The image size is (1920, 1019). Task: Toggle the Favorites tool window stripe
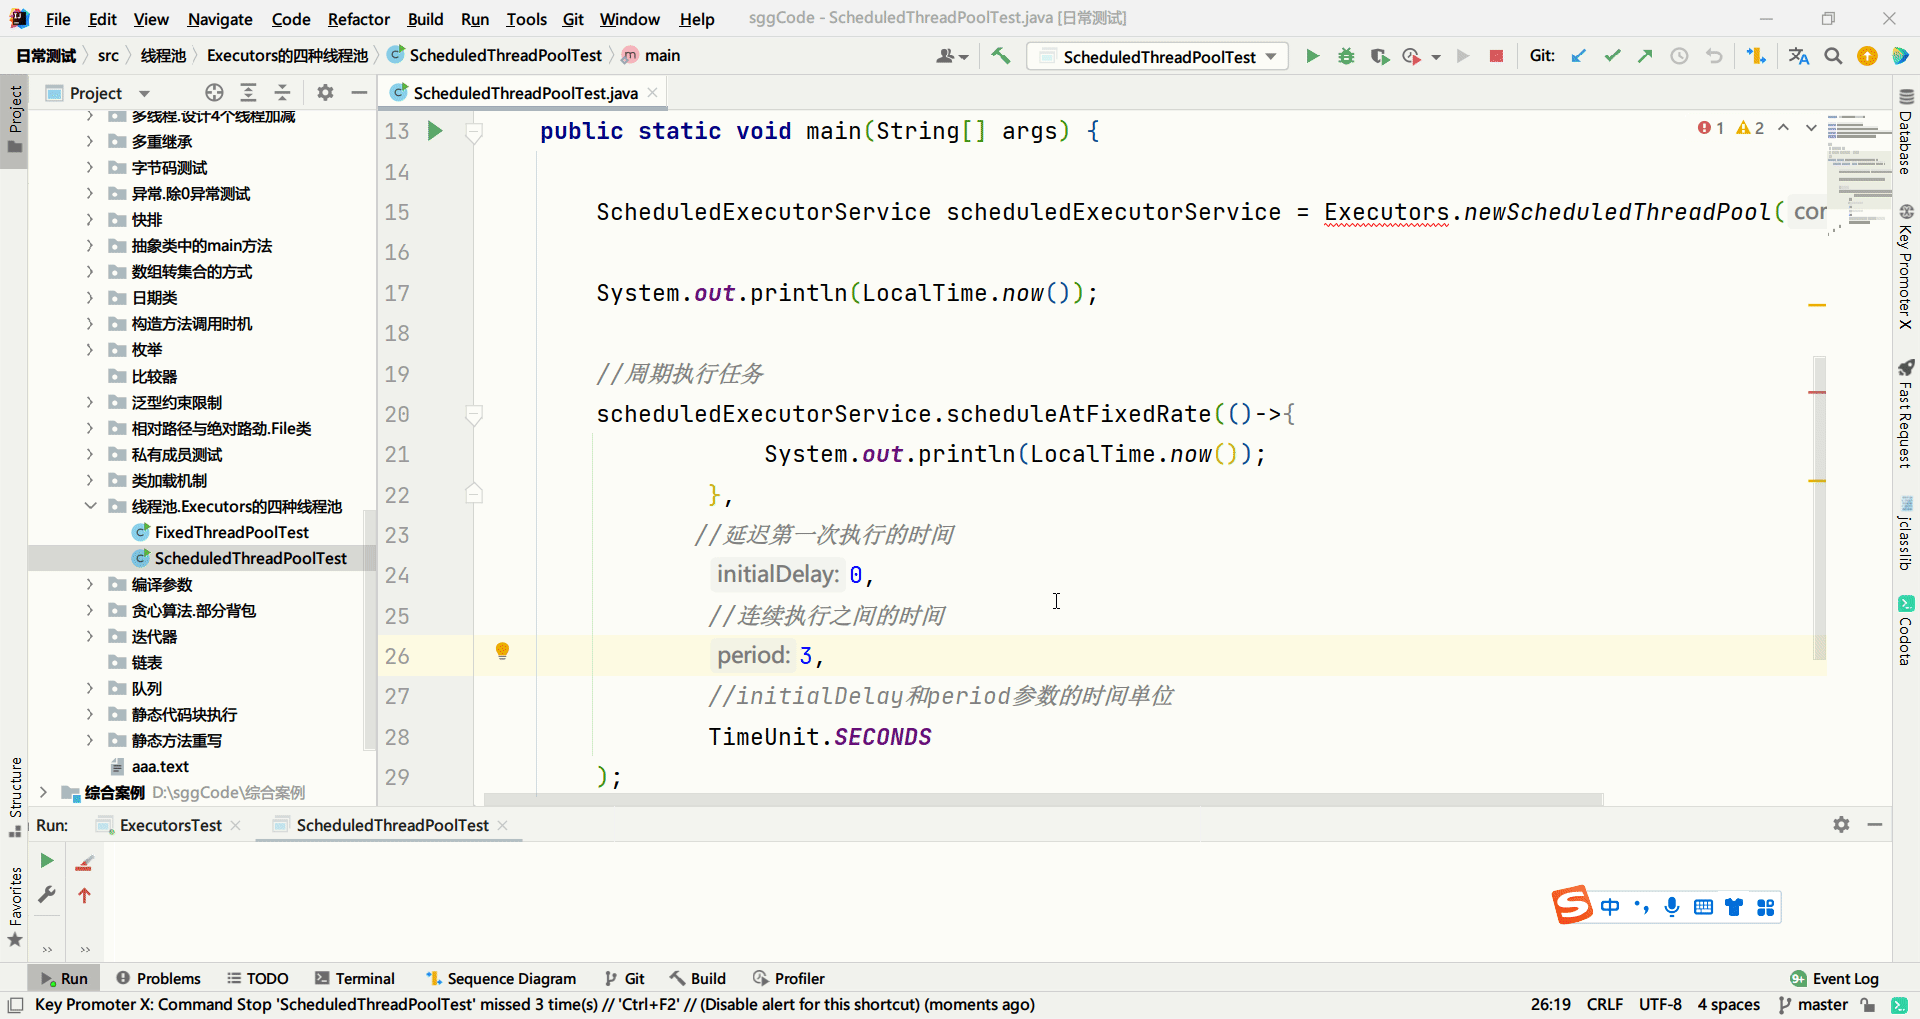pos(15,906)
